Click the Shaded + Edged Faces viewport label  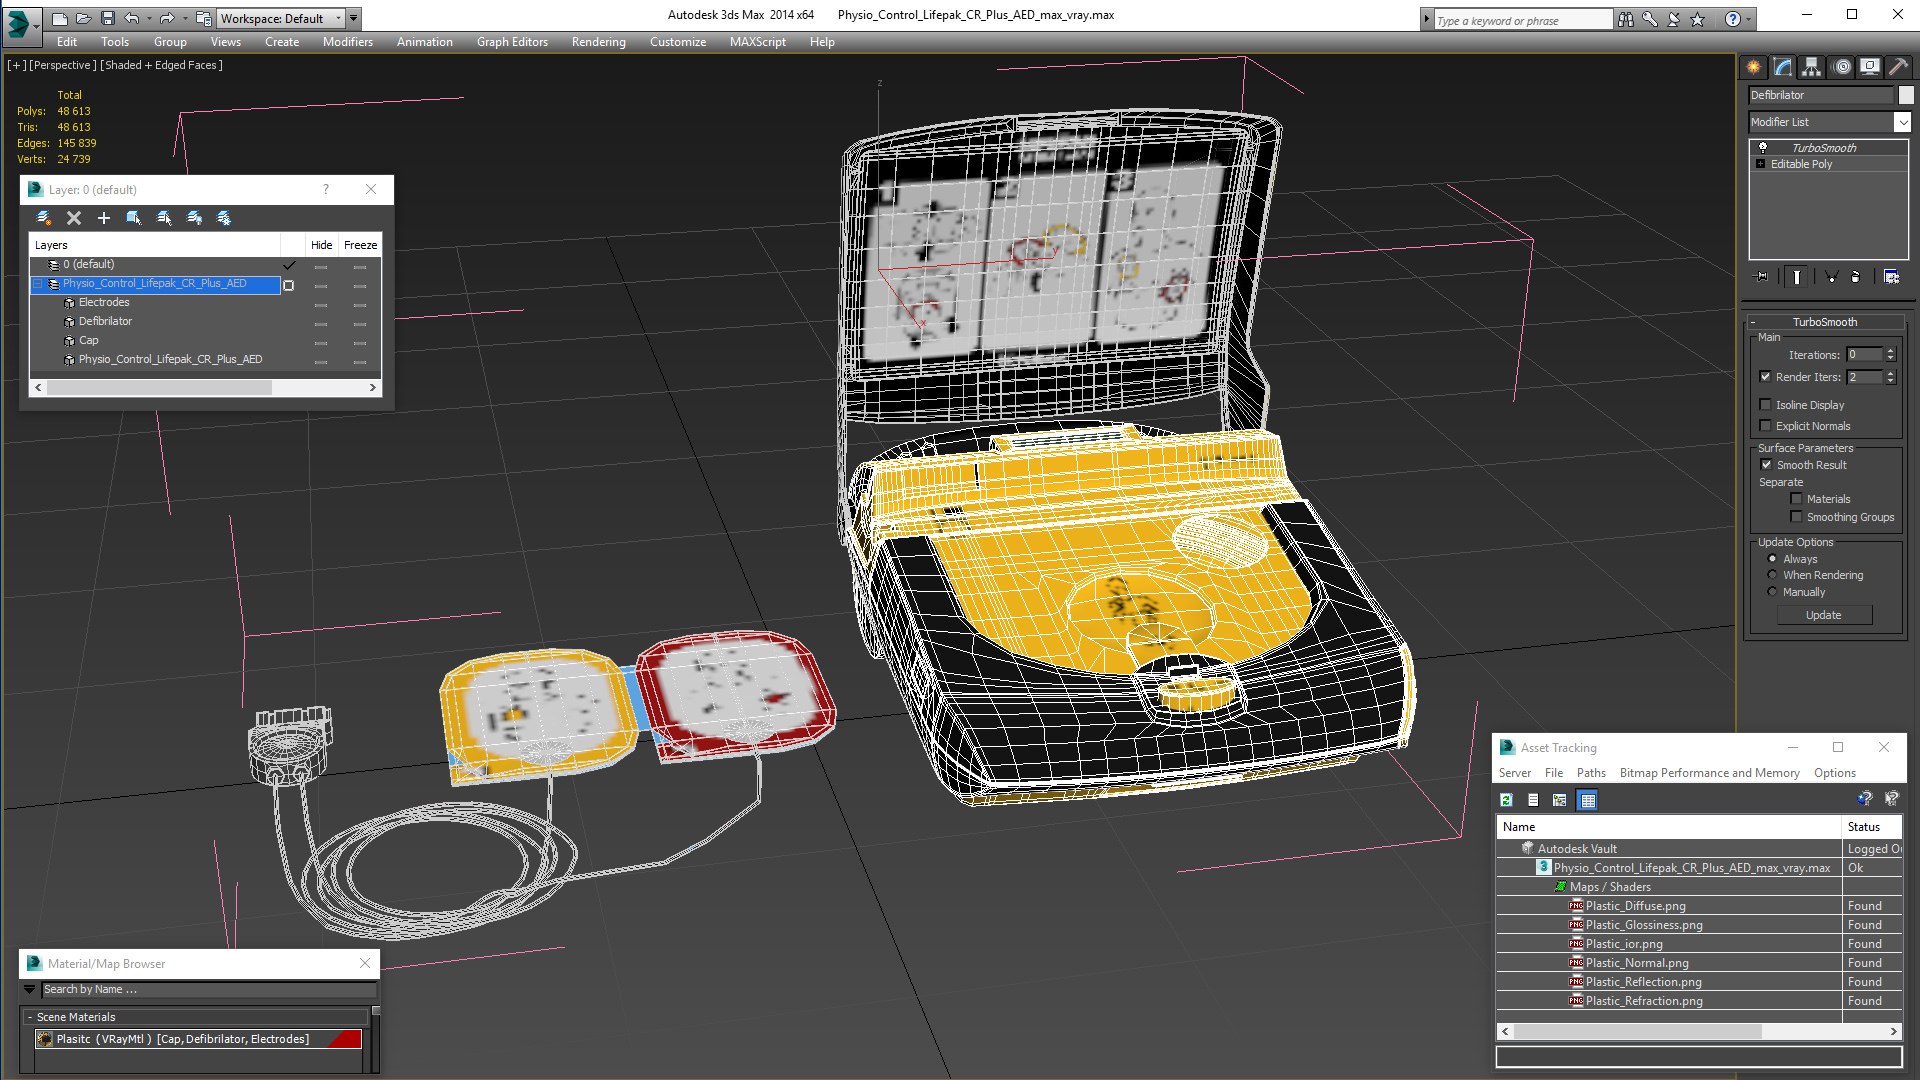click(161, 65)
